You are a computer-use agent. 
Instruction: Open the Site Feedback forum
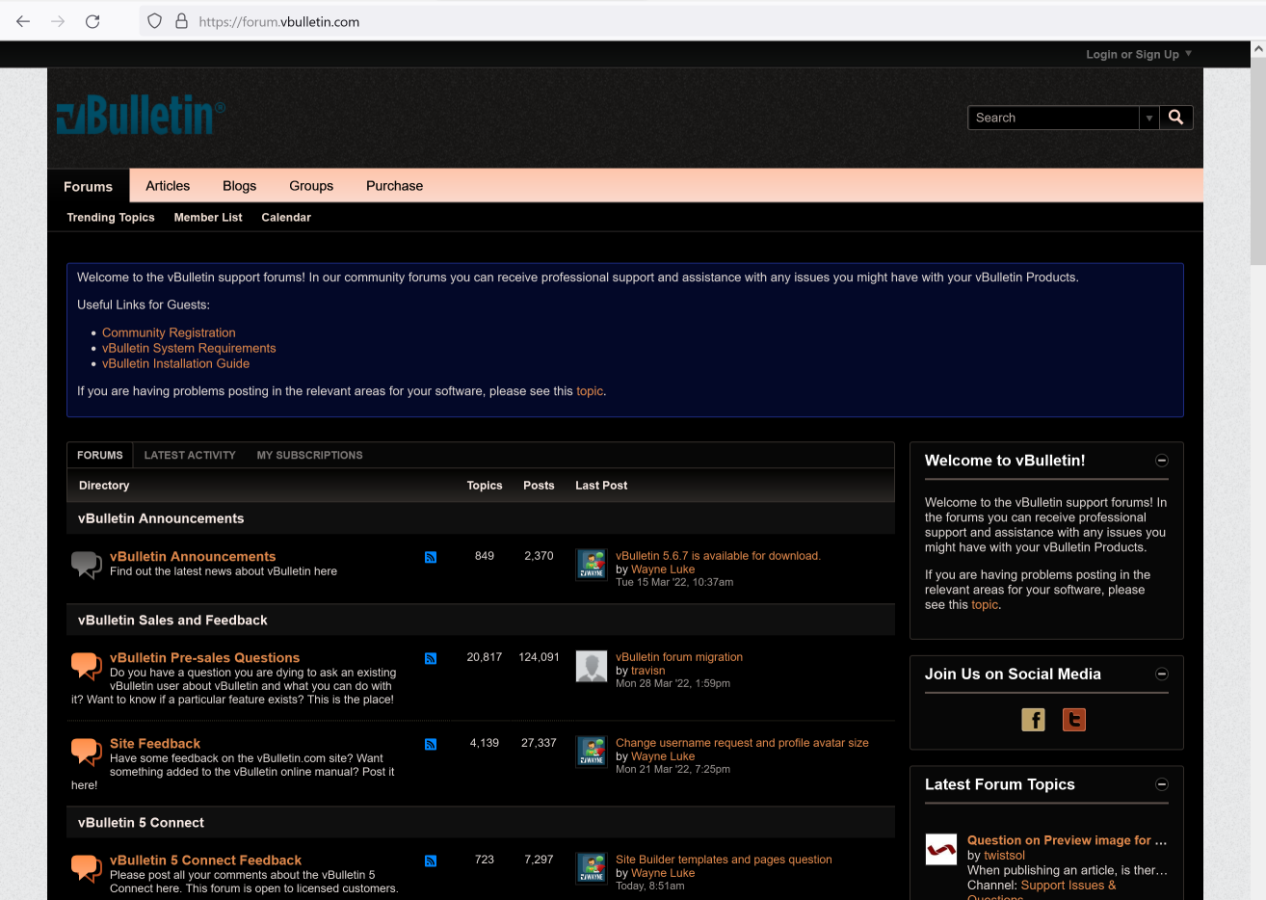[155, 743]
